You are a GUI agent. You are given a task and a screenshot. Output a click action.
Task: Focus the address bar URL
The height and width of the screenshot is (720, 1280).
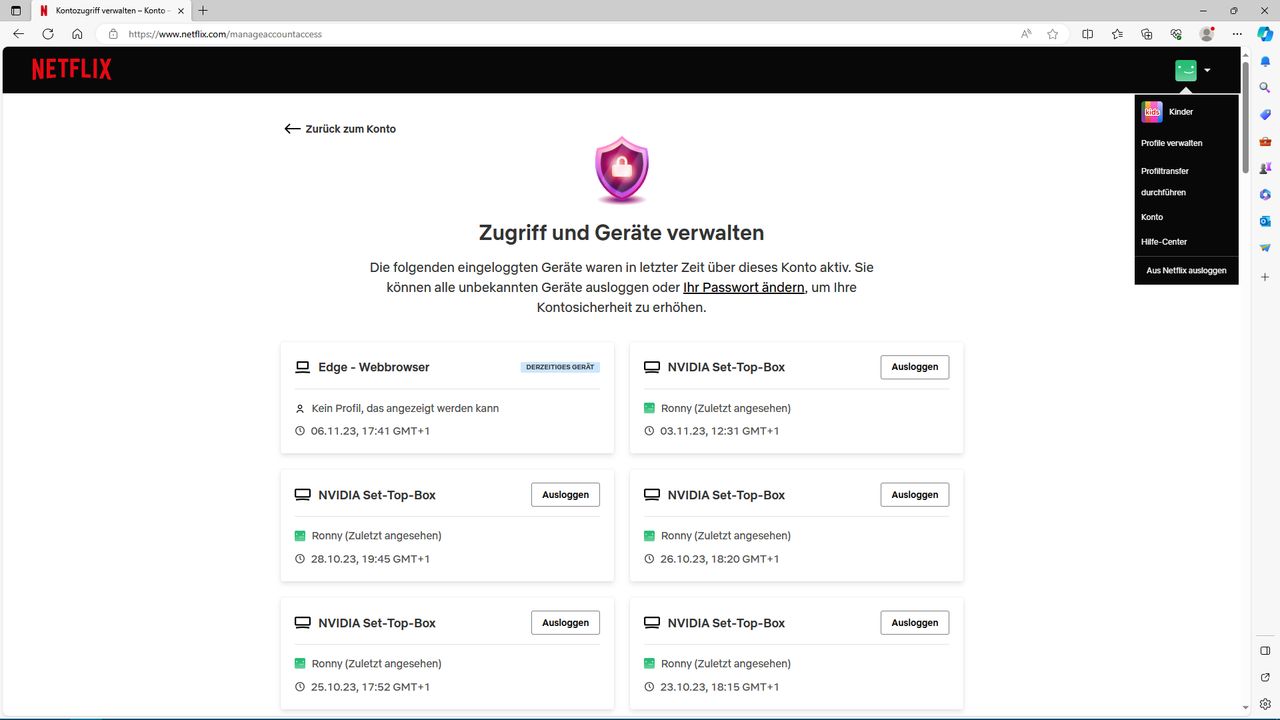tap(225, 34)
